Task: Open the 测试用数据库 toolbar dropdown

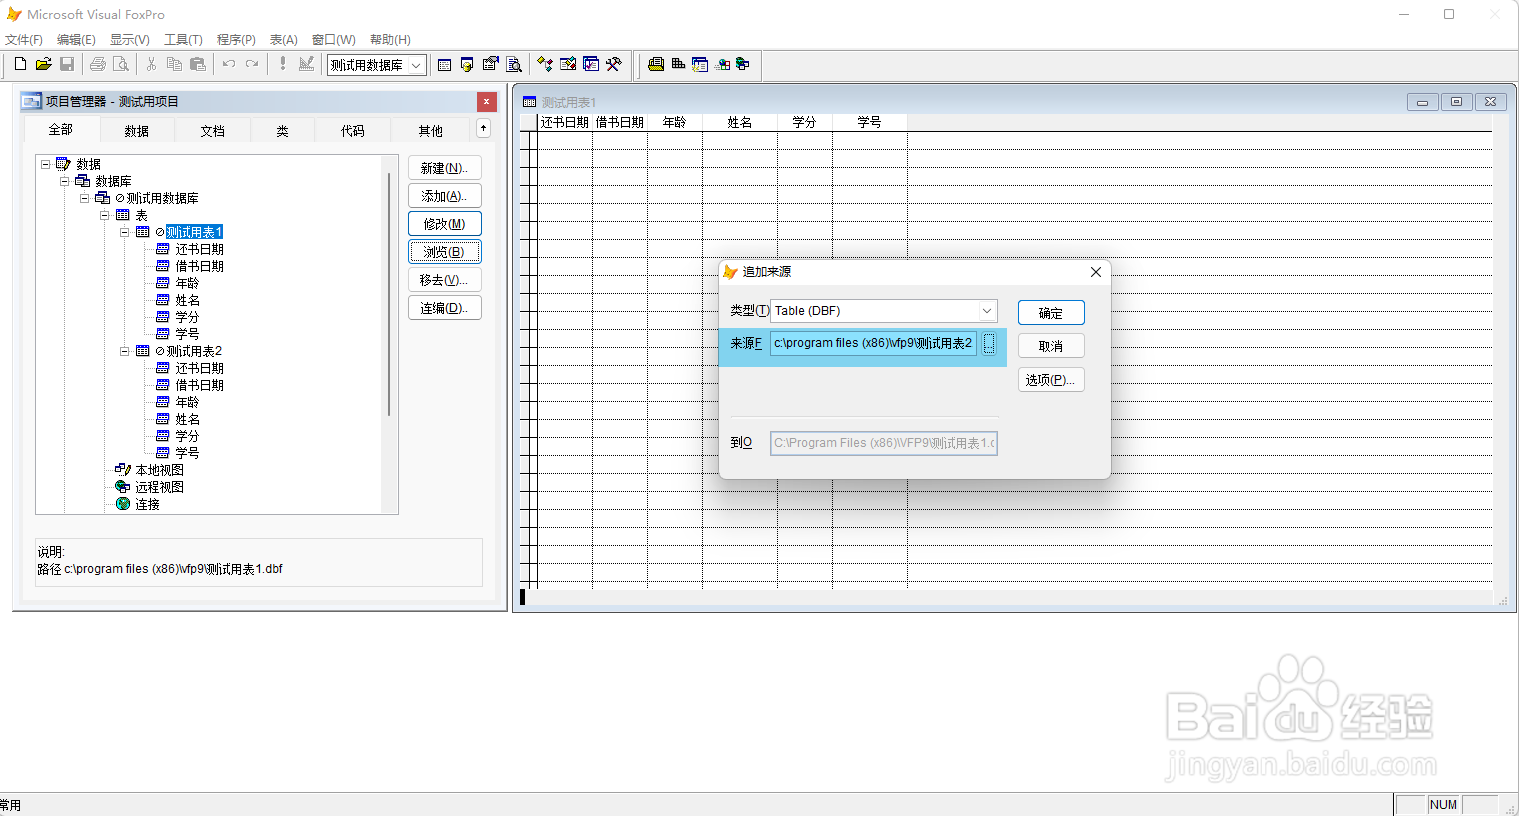Action: (414, 64)
